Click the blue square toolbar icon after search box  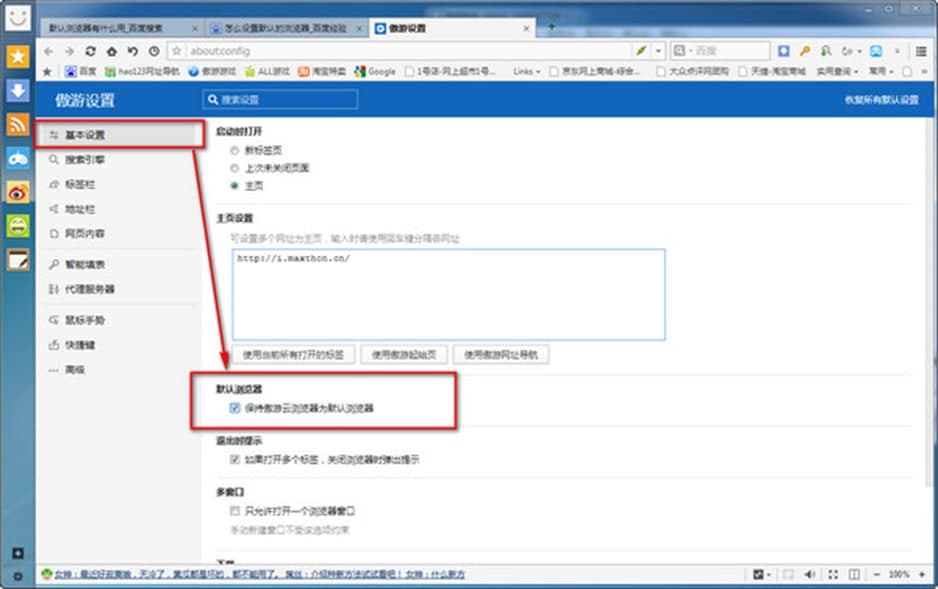(784, 51)
